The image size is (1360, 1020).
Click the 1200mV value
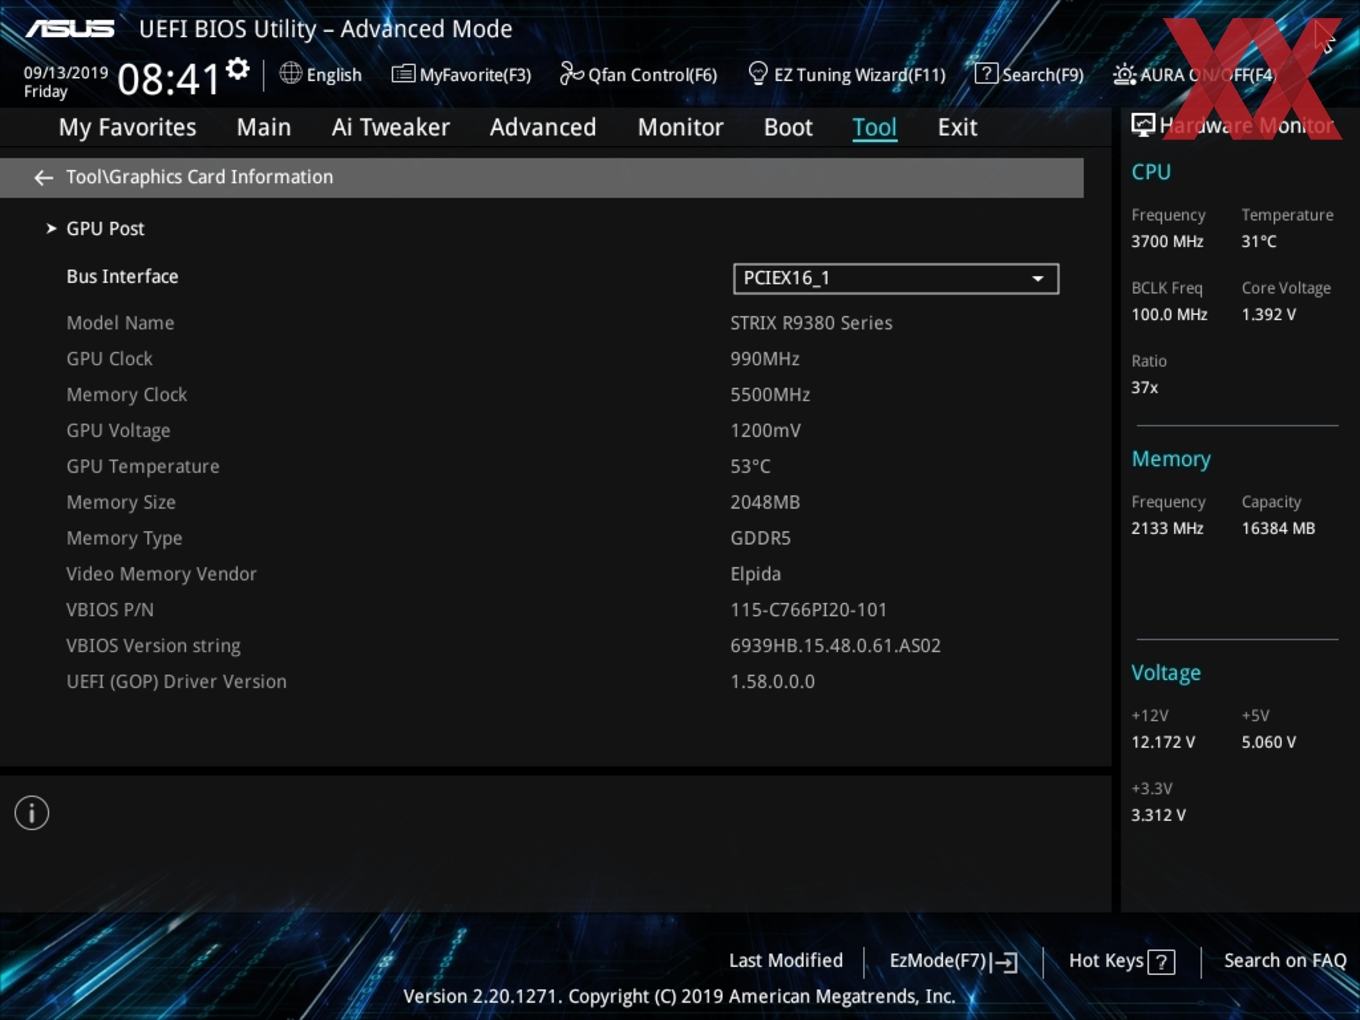[x=765, y=431]
